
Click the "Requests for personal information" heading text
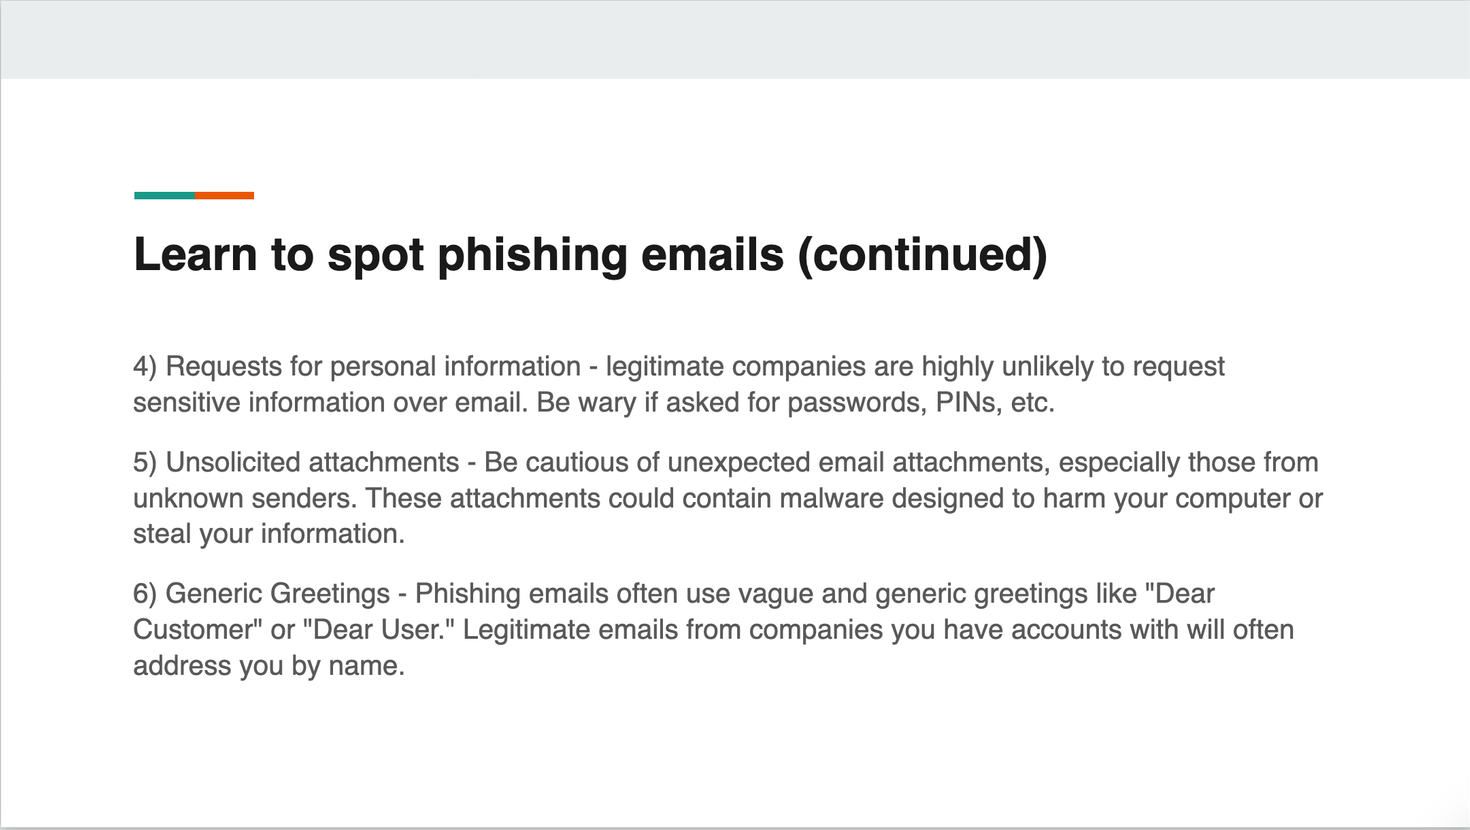pyautogui.click(x=373, y=367)
